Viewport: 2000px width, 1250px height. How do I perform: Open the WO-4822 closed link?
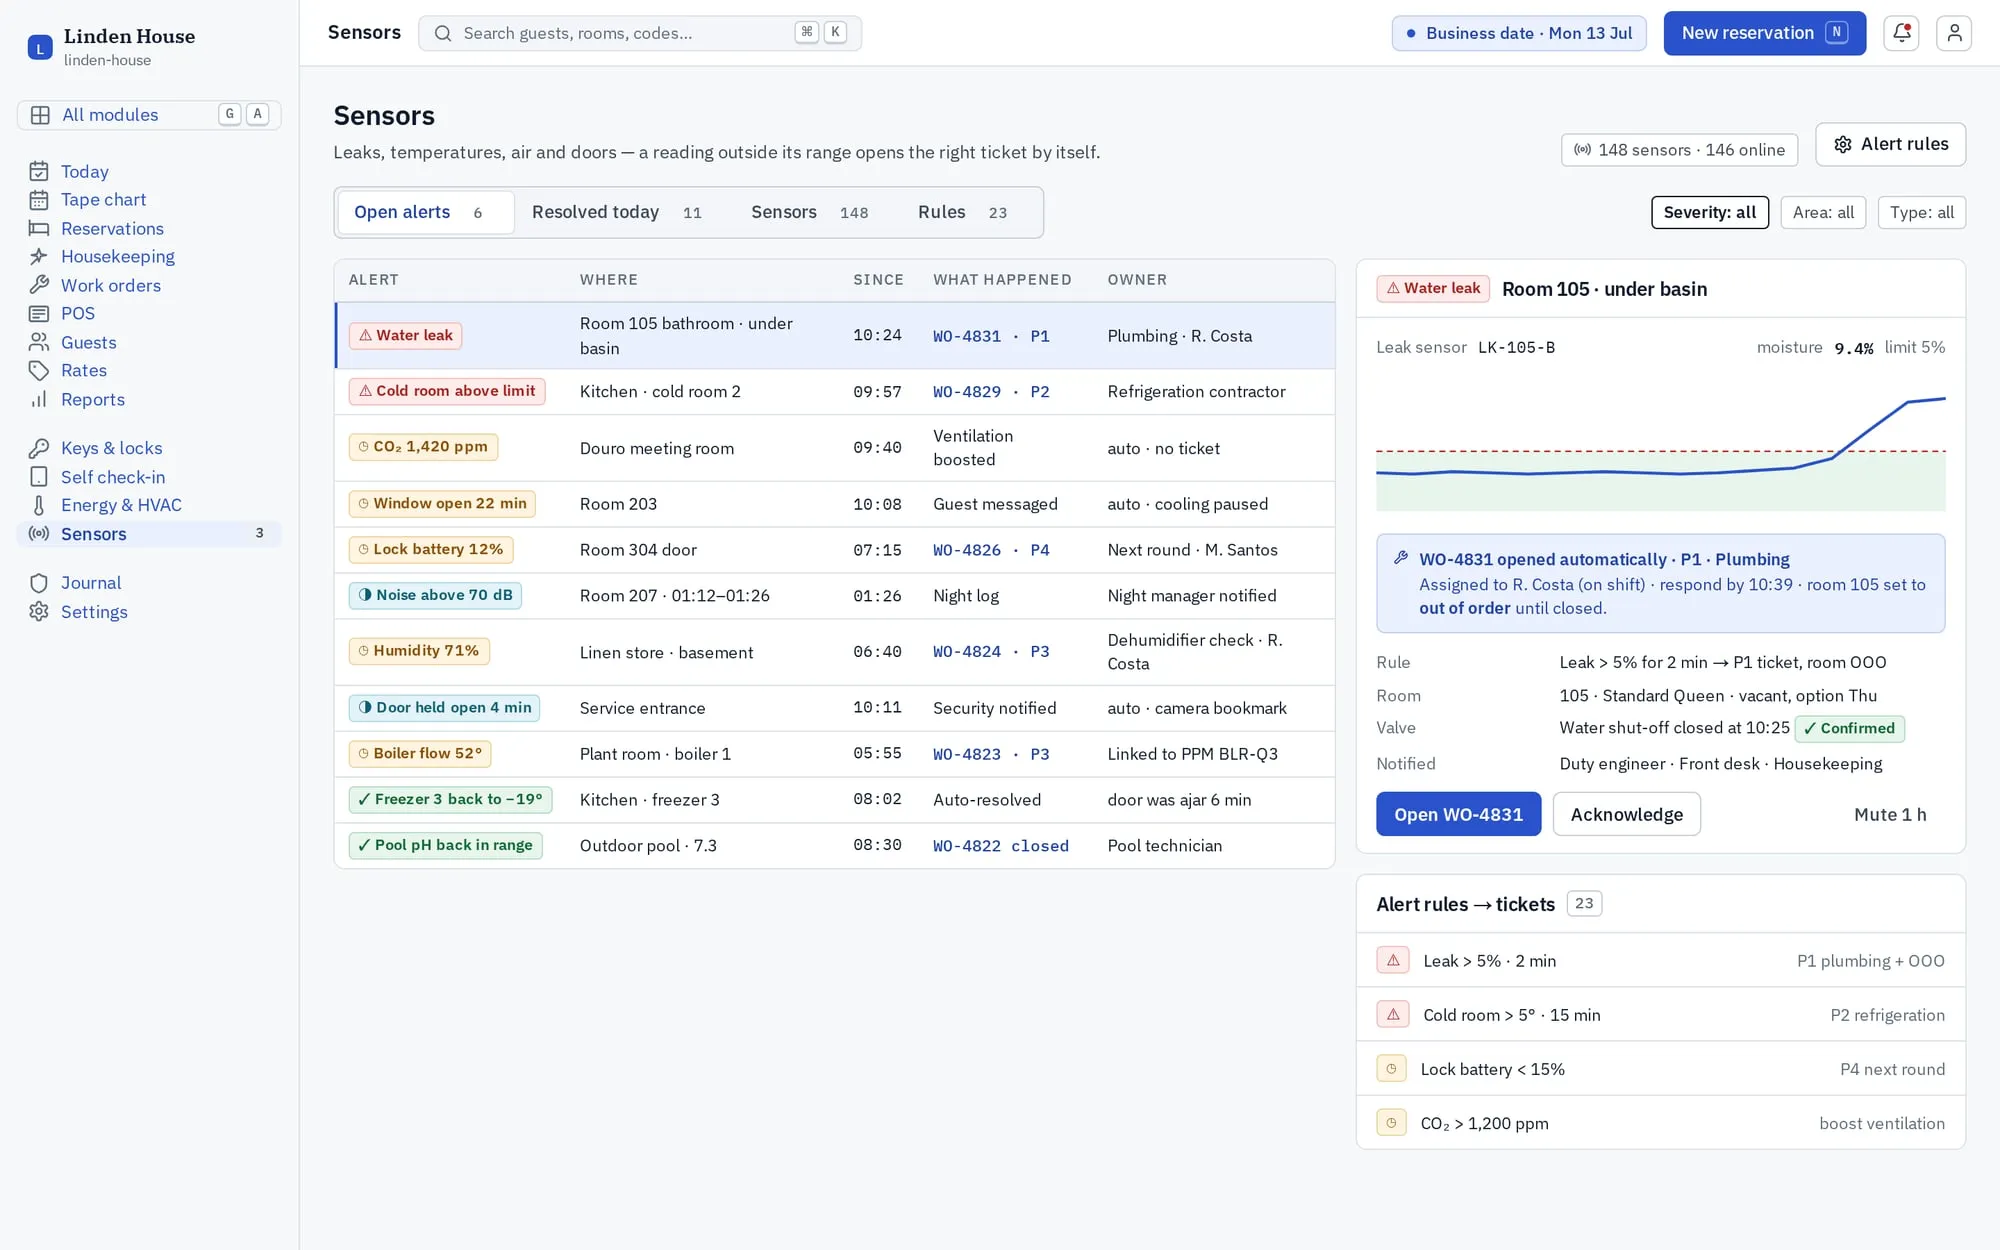pyautogui.click(x=1001, y=846)
